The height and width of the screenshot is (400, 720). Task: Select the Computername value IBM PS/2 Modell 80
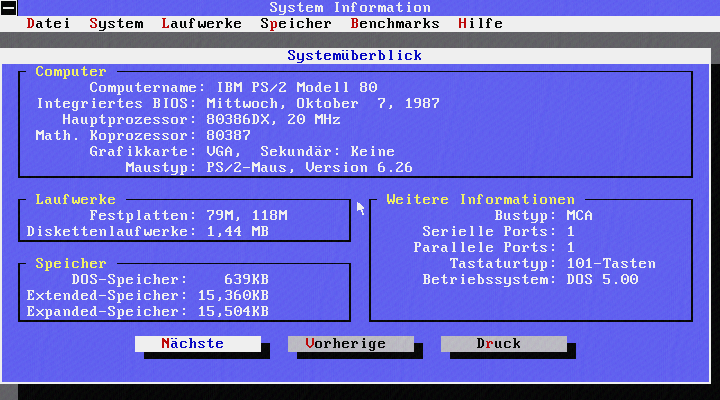coord(297,87)
